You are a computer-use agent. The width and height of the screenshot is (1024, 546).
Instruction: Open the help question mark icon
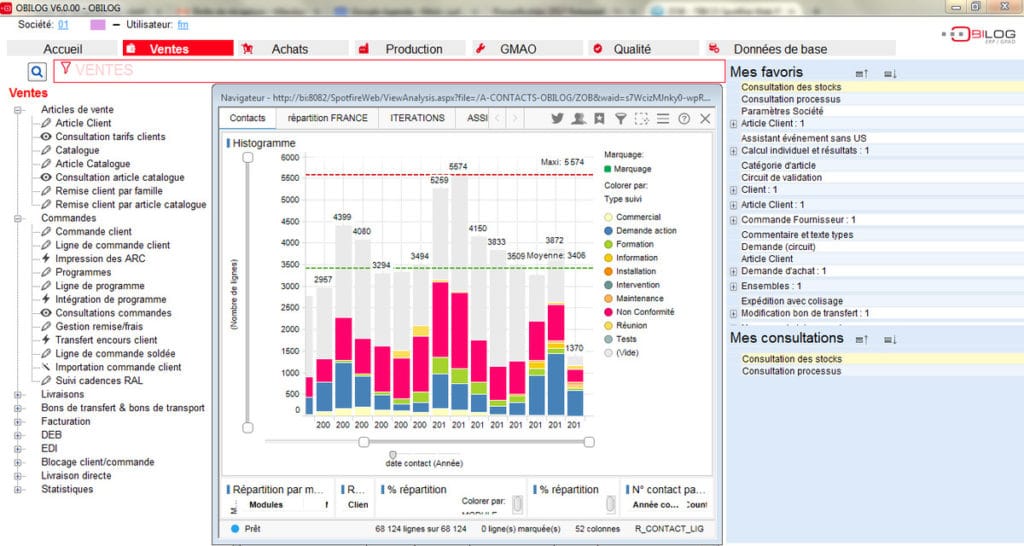[x=684, y=118]
